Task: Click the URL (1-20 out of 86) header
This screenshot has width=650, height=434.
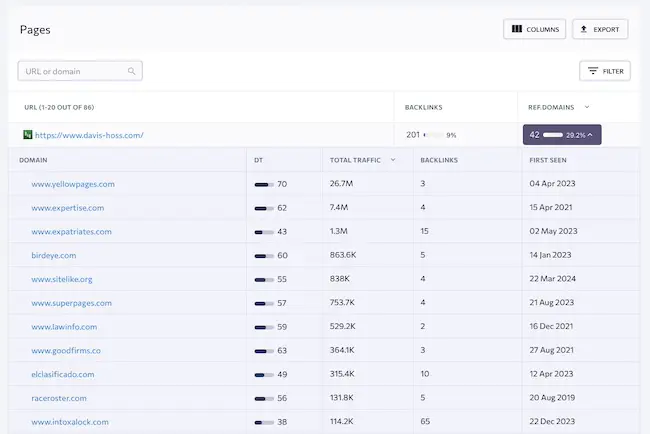Action: click(59, 107)
